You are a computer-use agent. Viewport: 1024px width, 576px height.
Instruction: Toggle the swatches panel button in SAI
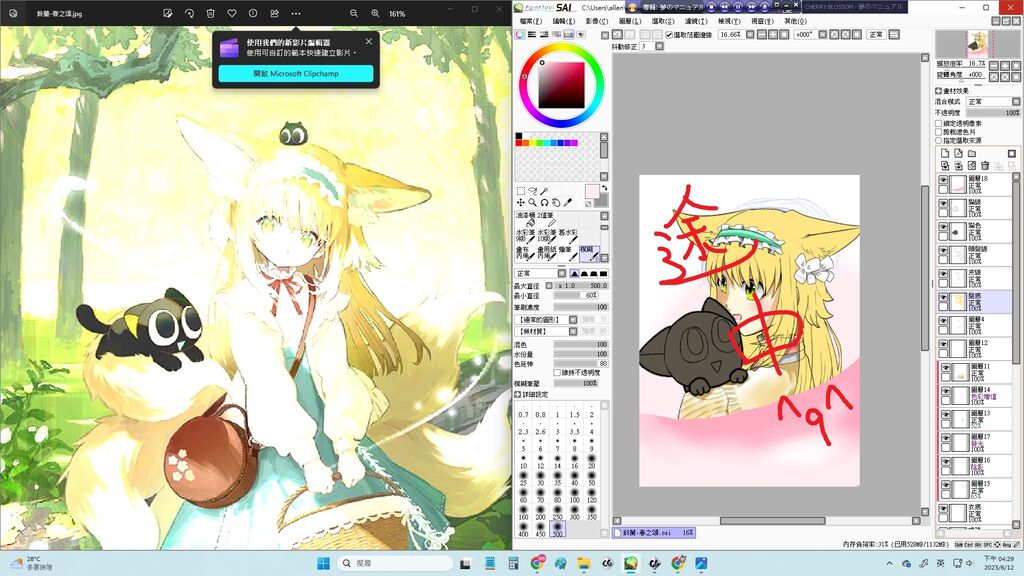[569, 35]
